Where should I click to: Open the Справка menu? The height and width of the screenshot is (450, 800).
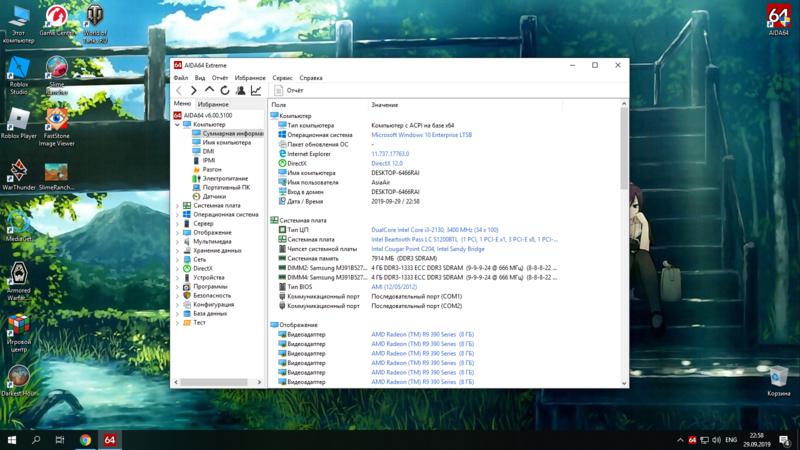coord(311,78)
